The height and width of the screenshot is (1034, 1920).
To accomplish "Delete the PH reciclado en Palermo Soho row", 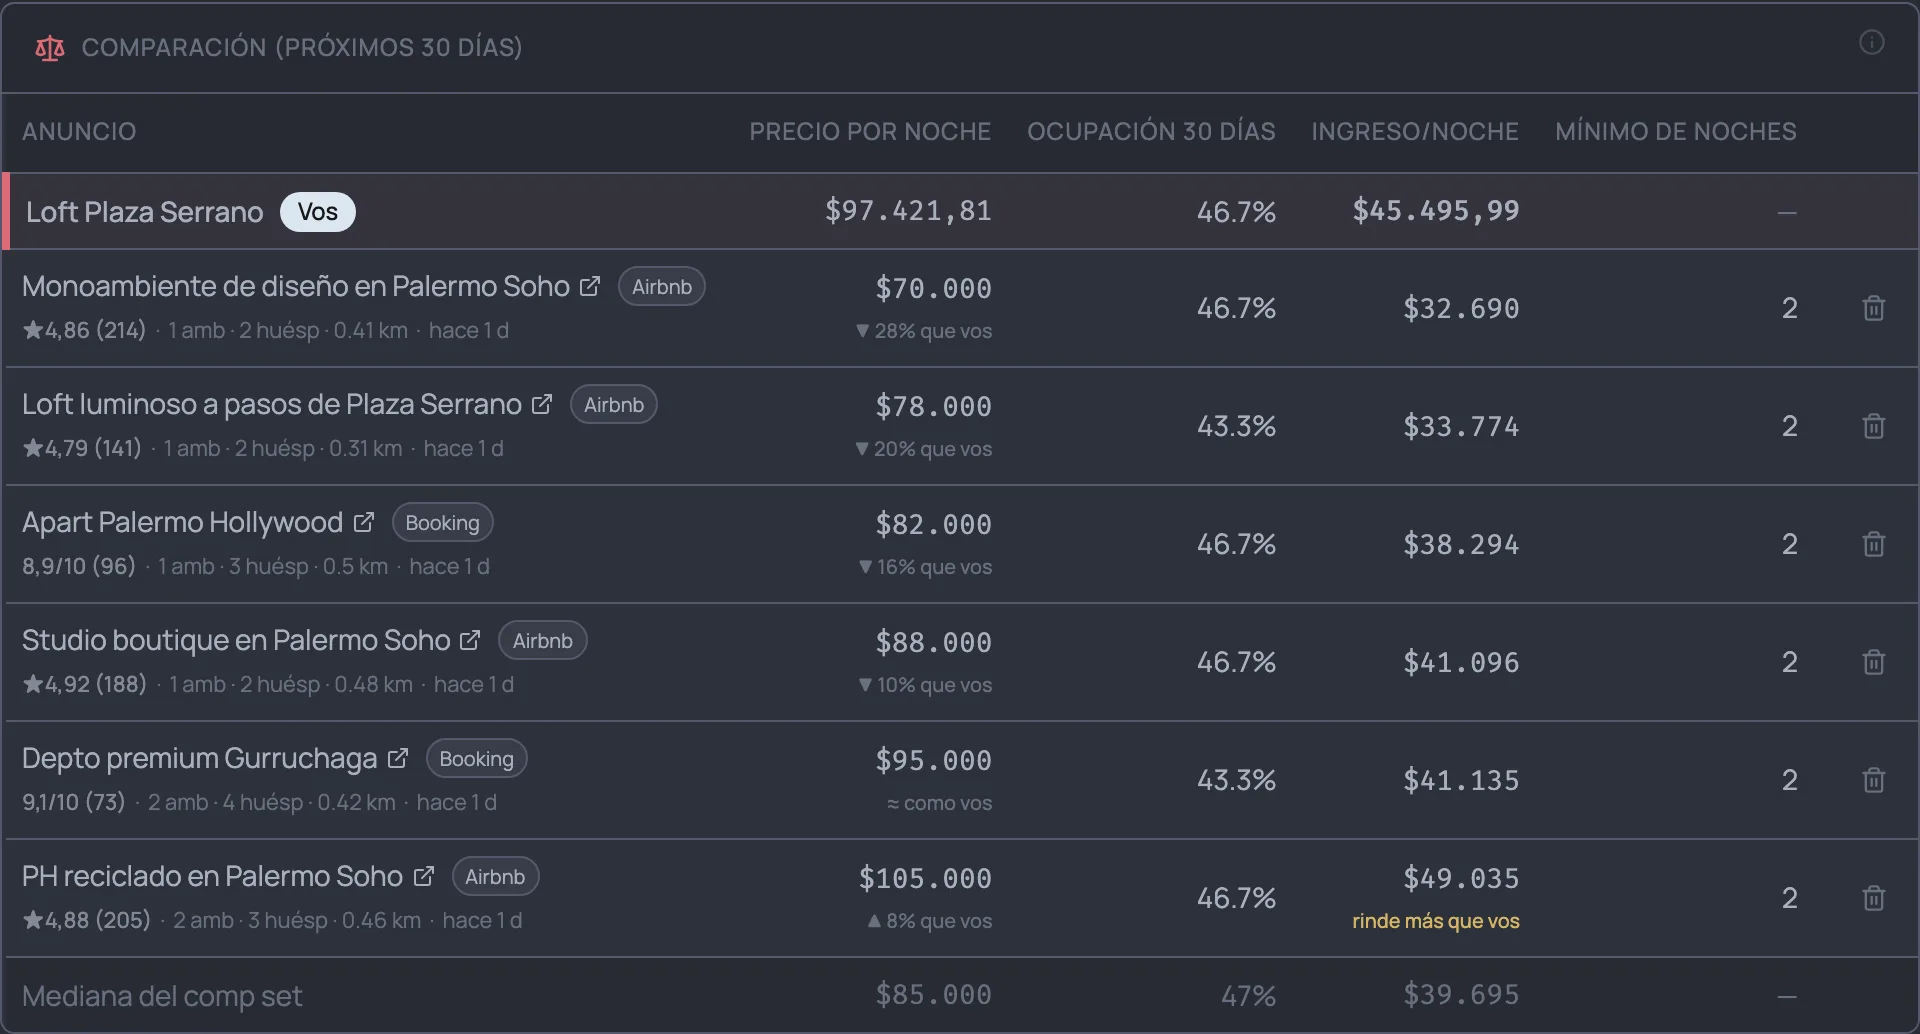I will tap(1873, 898).
